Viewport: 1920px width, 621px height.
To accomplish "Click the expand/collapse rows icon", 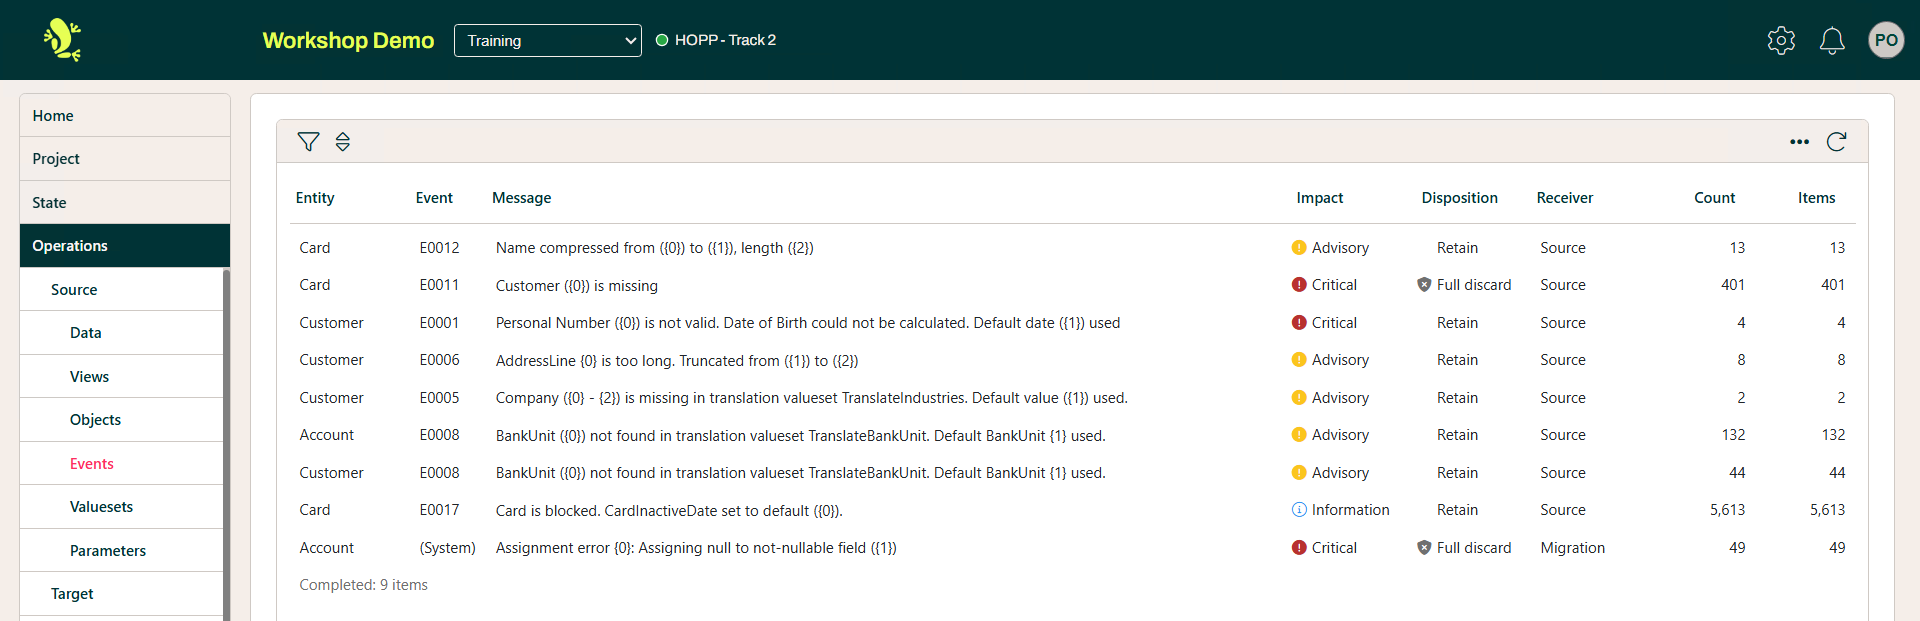I will [343, 142].
